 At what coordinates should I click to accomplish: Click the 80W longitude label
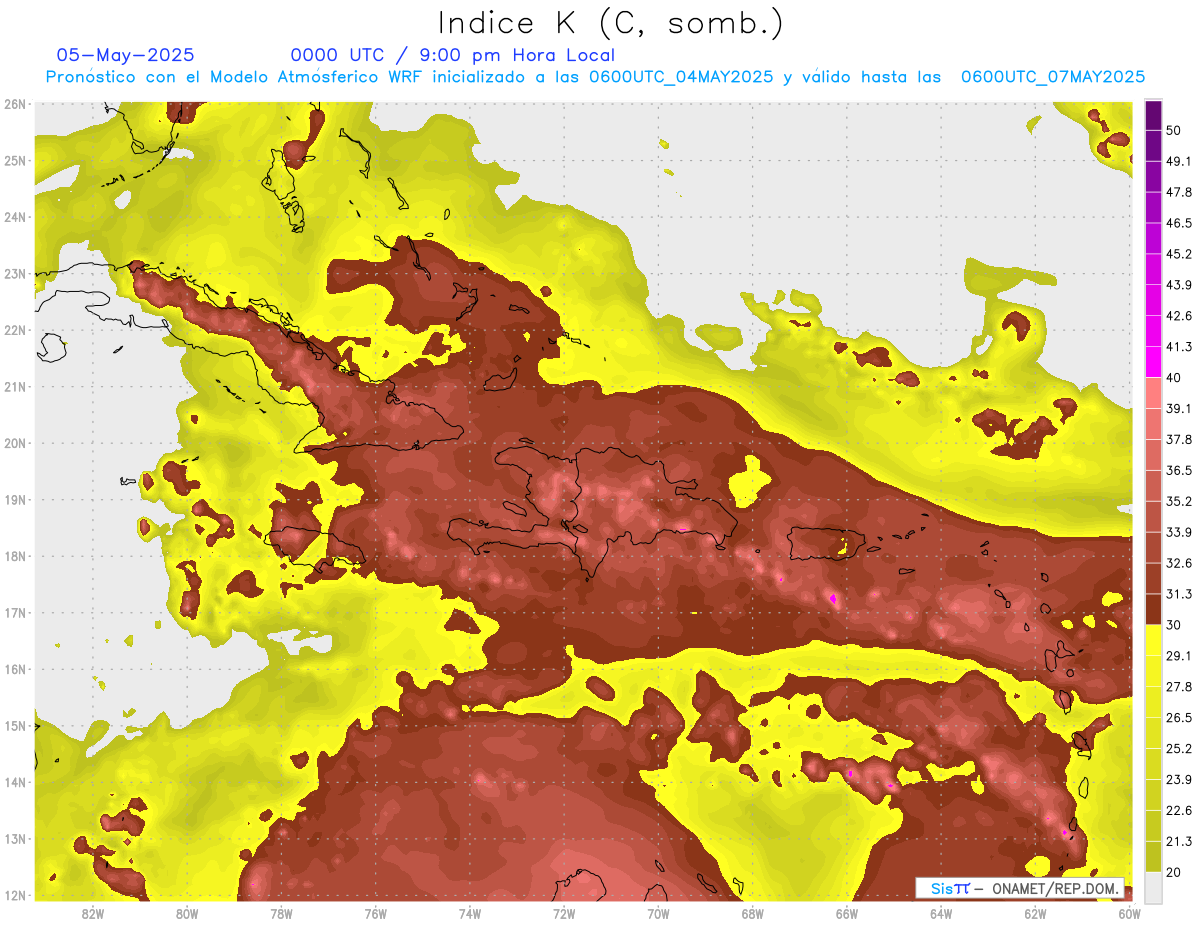(187, 913)
